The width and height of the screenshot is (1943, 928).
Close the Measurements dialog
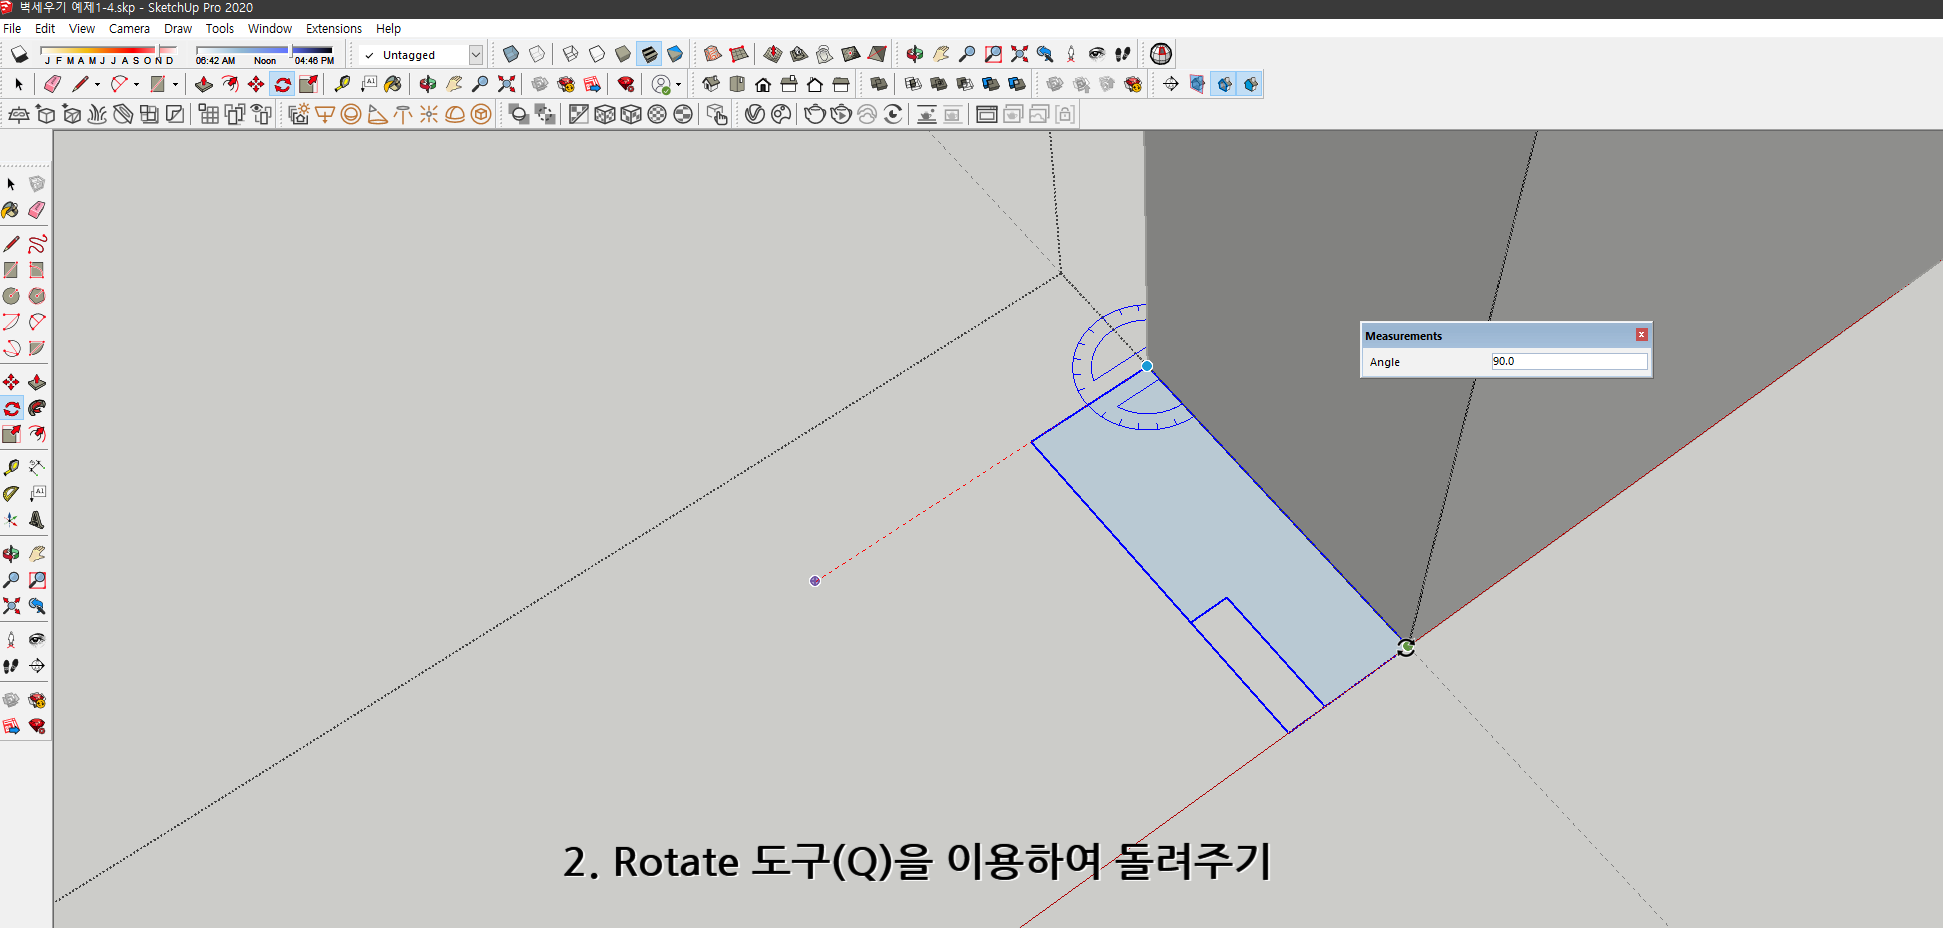[1641, 334]
